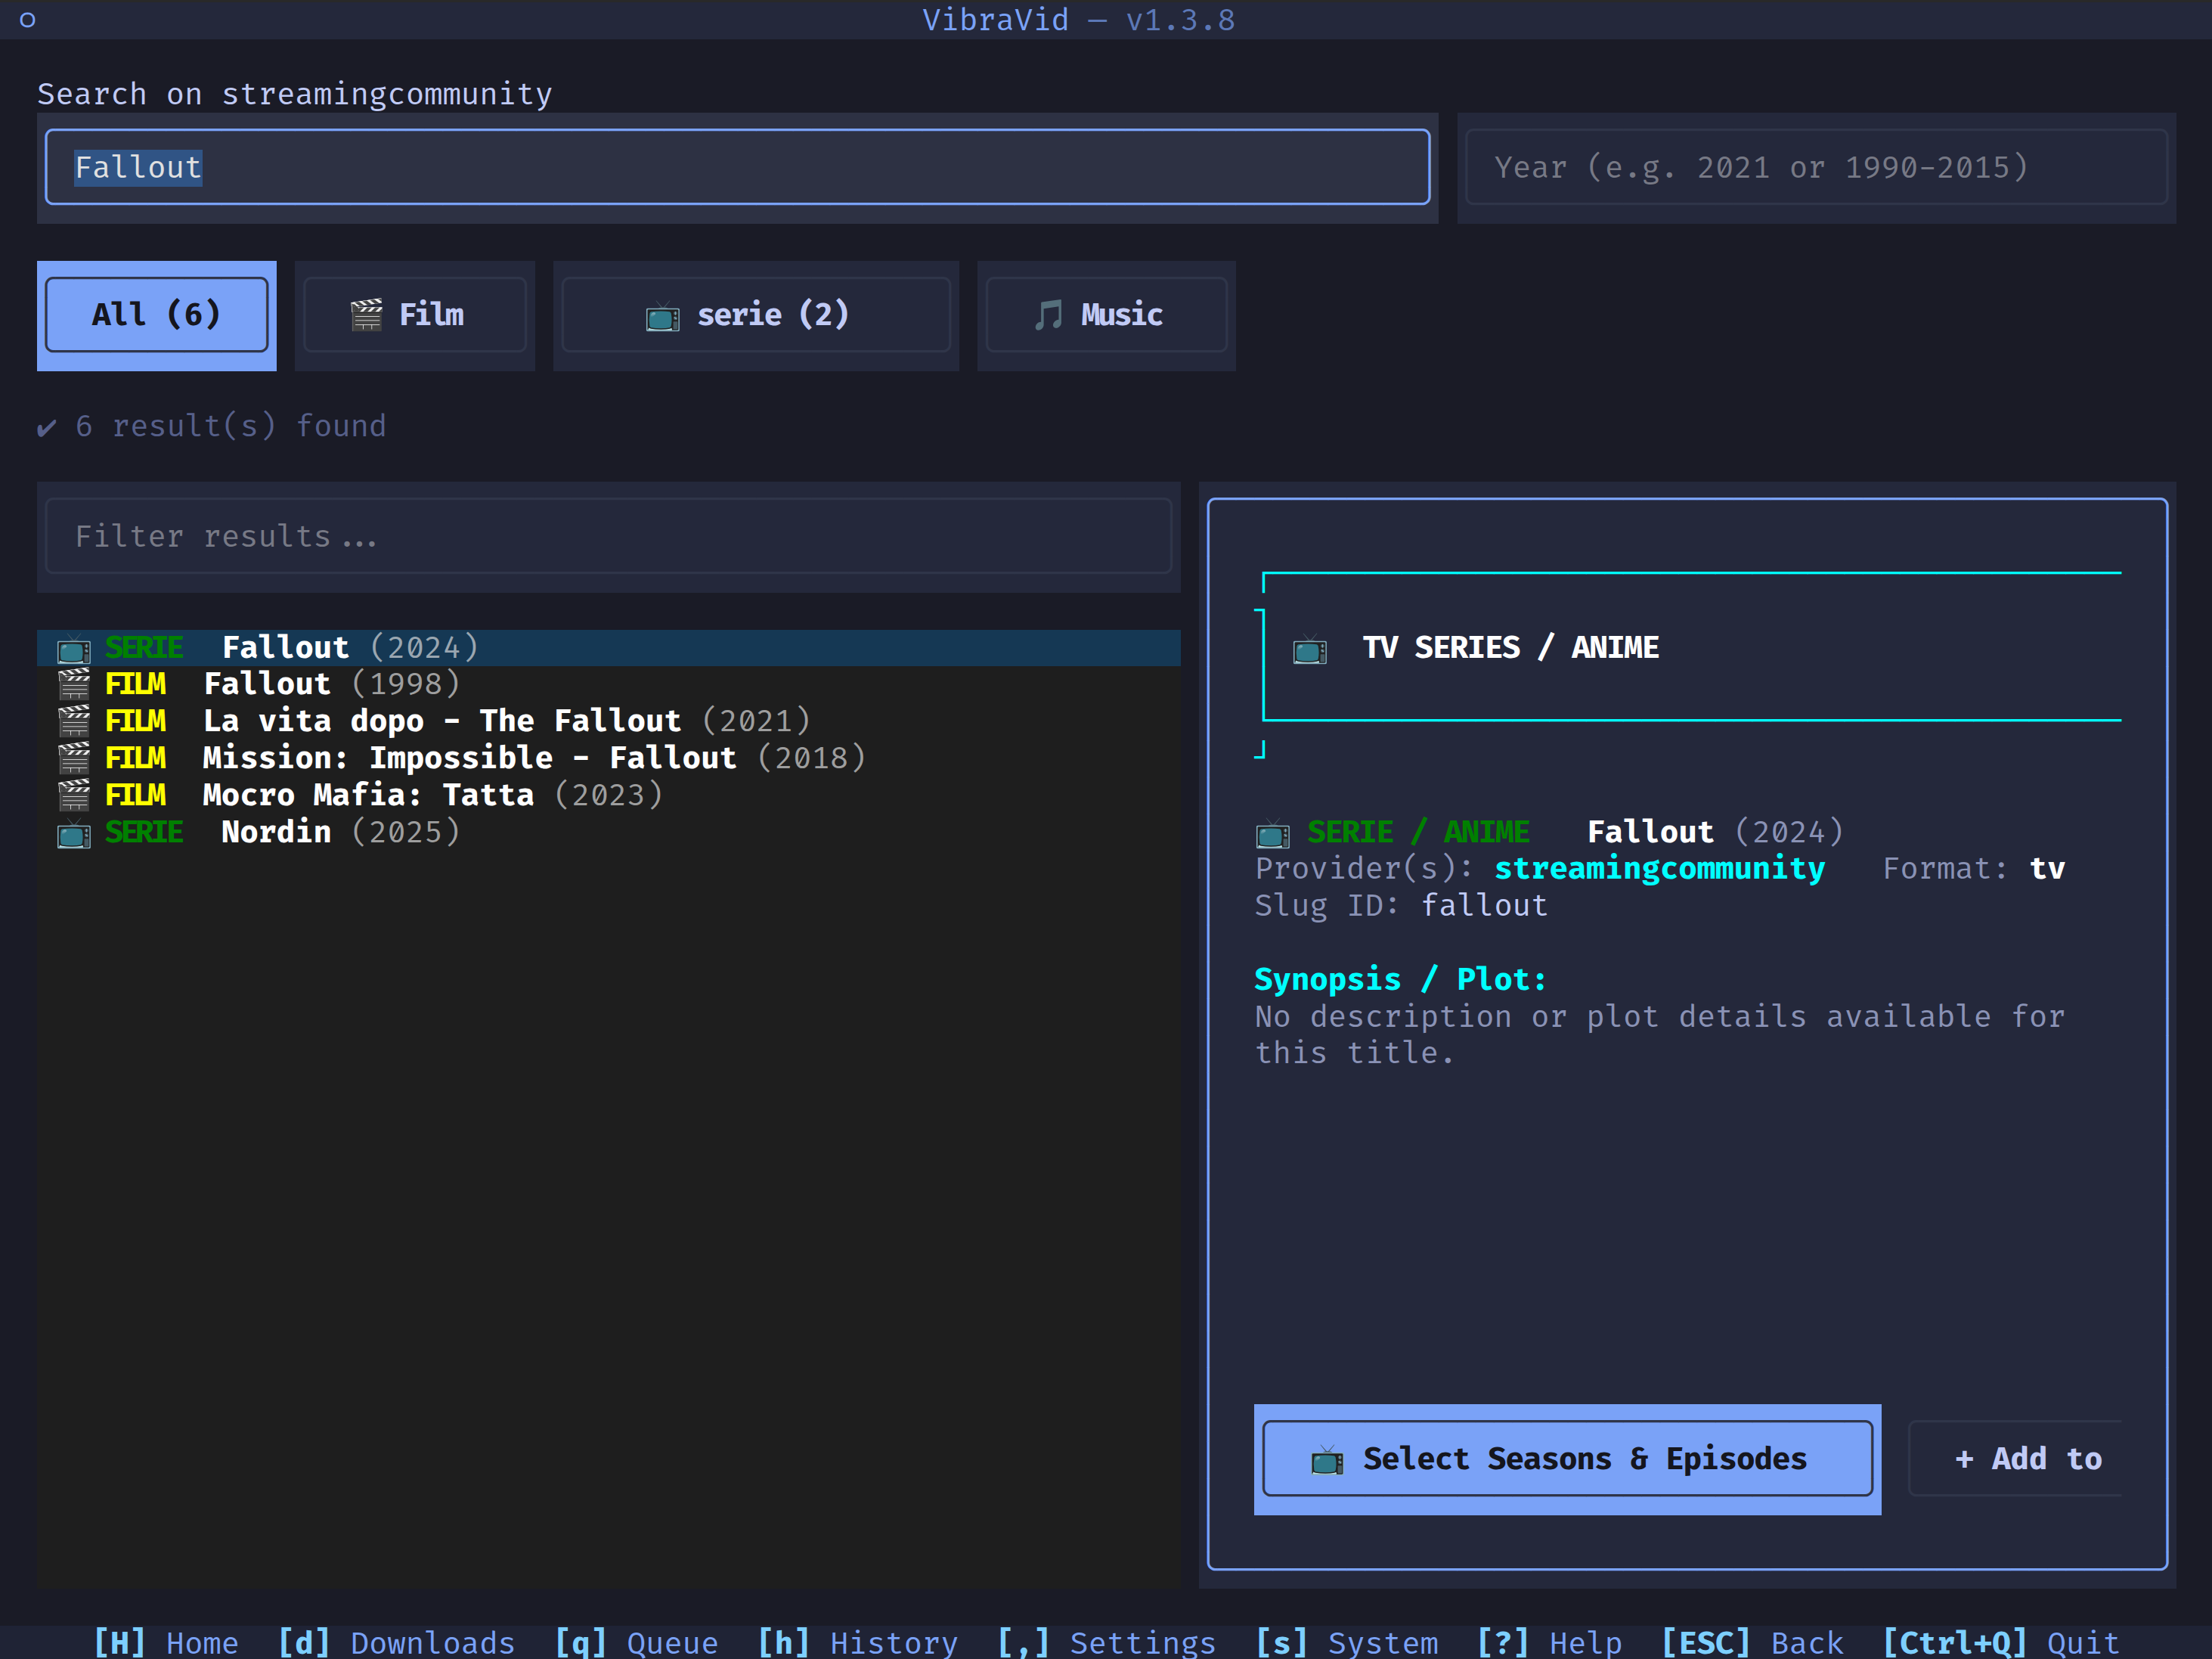Click the TV icon beside Nordin (2025)
The width and height of the screenshot is (2212, 1659).
[x=73, y=833]
